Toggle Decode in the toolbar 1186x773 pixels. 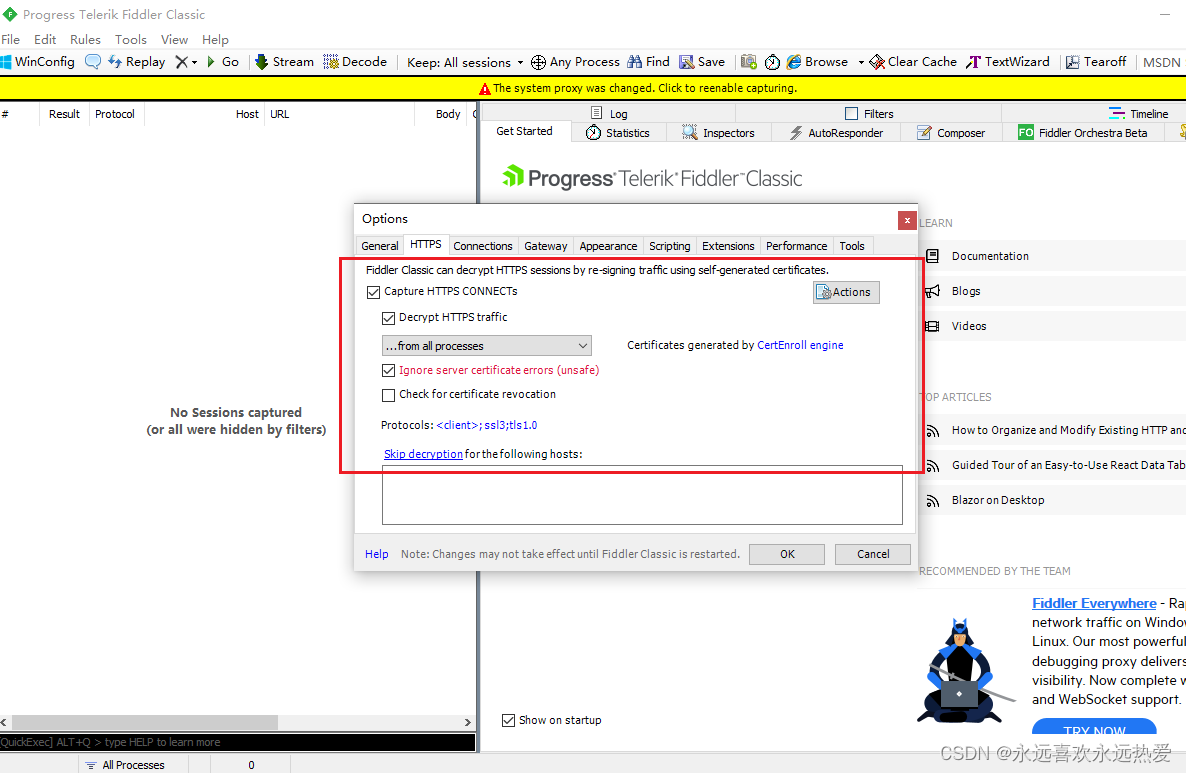(355, 62)
